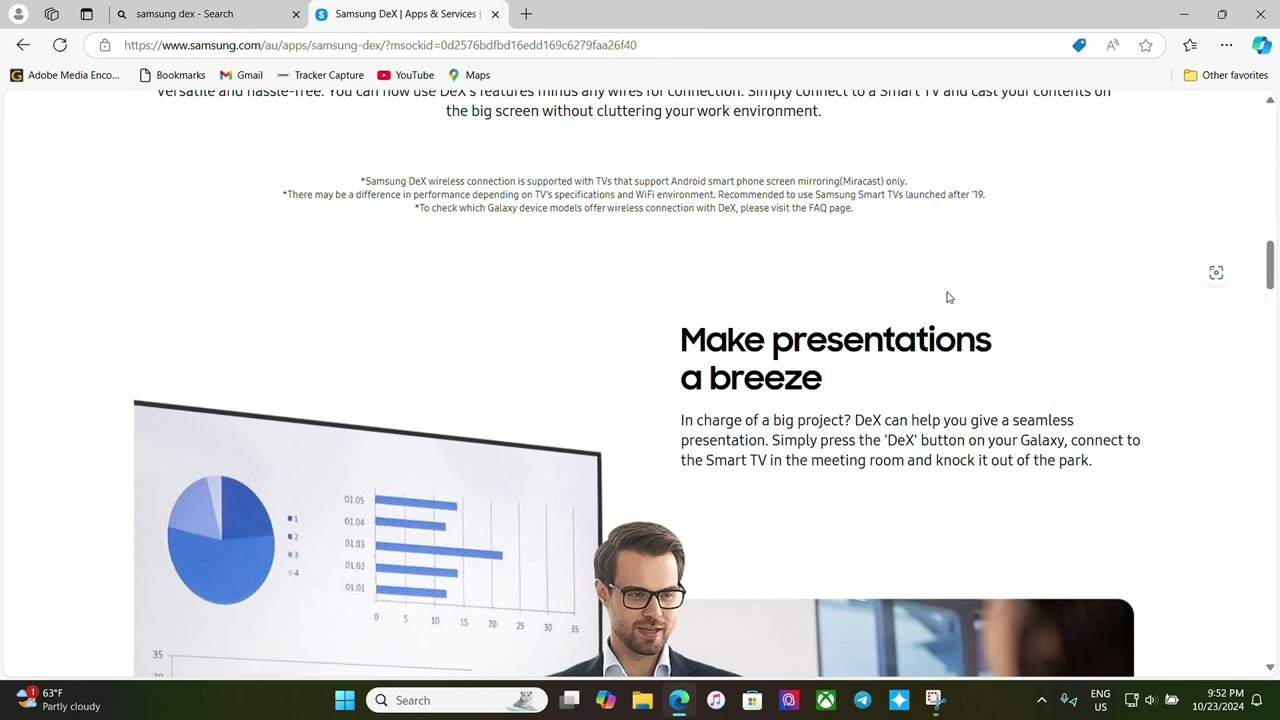Open Settings and more ellipsis menu
This screenshot has width=1280, height=720.
coord(1226,45)
